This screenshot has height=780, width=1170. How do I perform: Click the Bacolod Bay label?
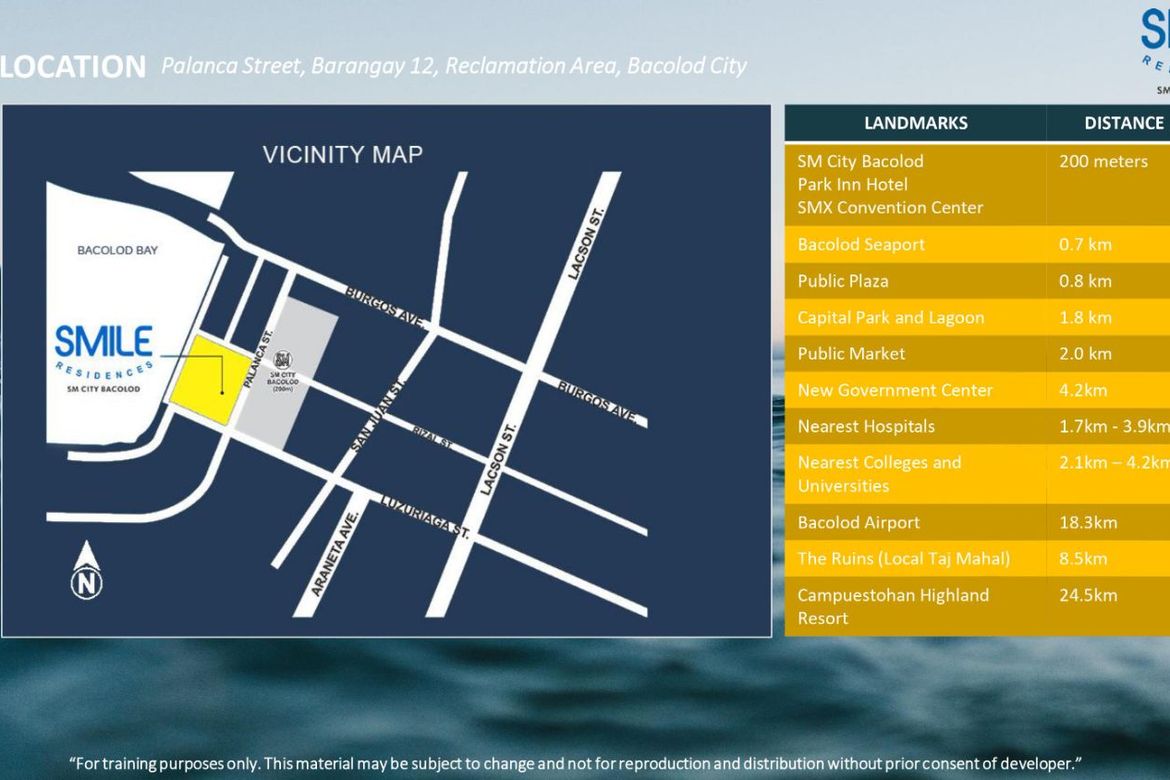click(x=118, y=250)
